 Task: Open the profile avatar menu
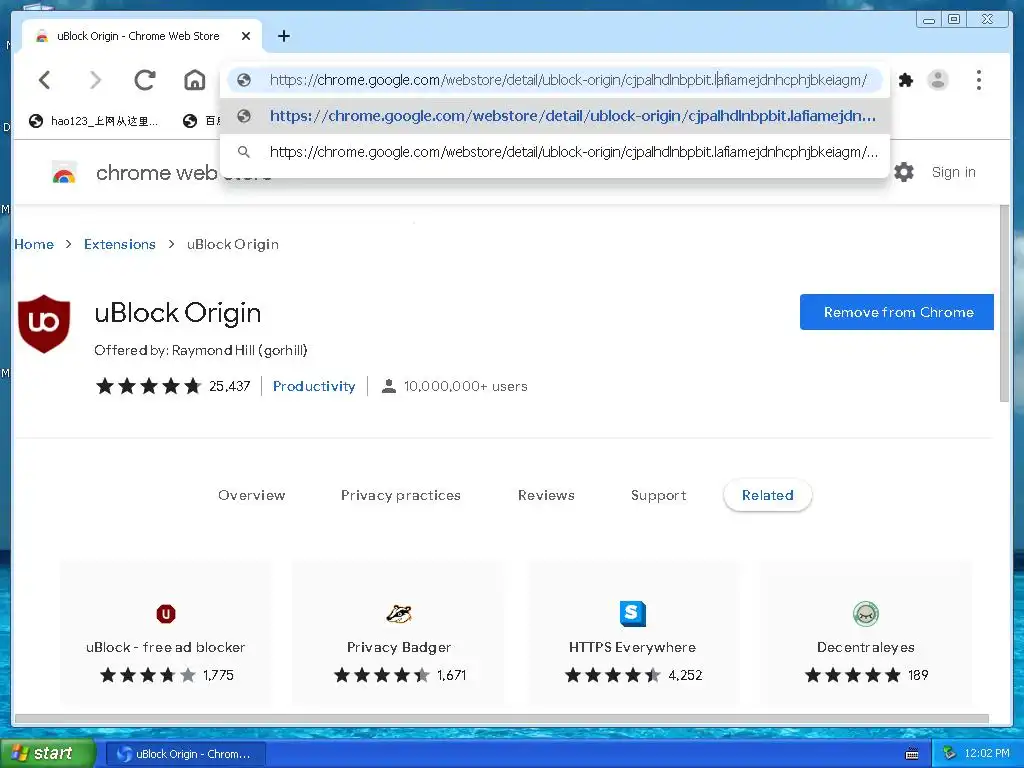(x=938, y=80)
